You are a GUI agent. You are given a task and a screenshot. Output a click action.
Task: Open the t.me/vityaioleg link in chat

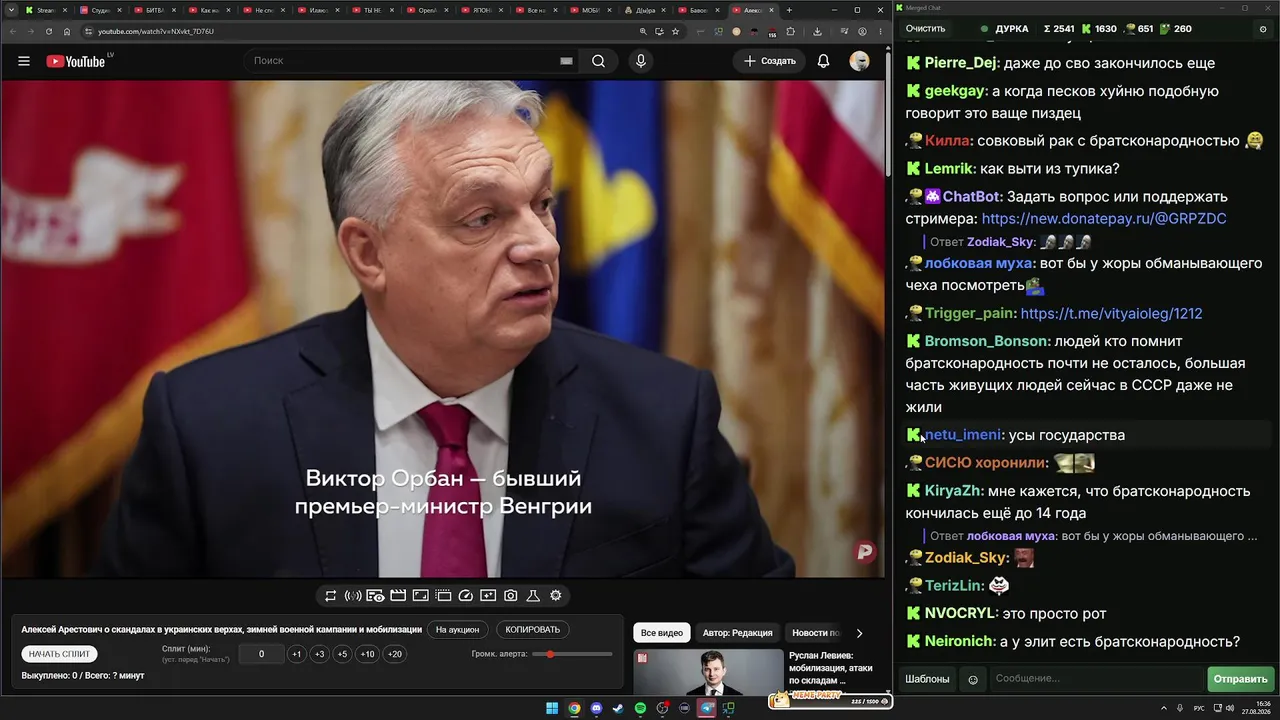tap(1111, 314)
